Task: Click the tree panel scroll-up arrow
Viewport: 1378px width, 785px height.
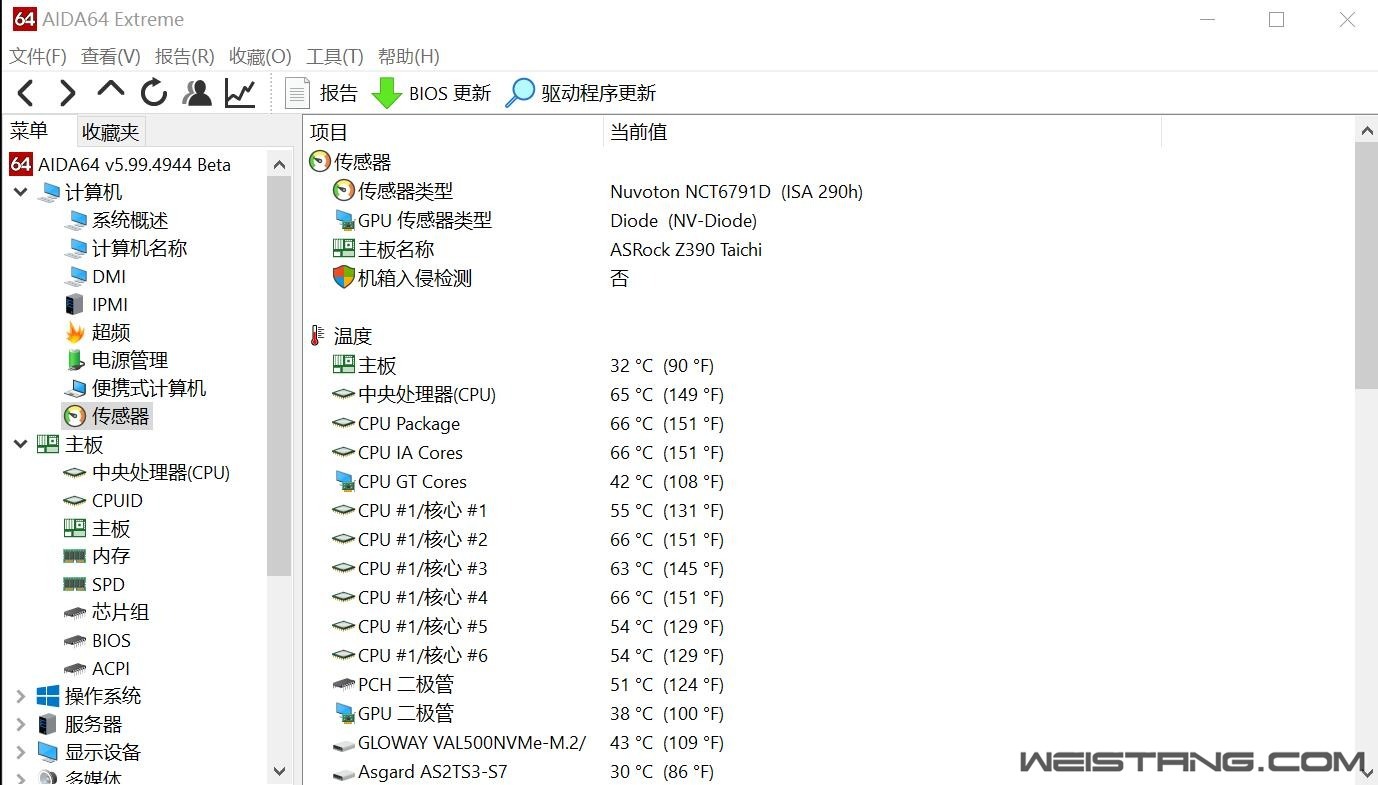Action: point(280,163)
